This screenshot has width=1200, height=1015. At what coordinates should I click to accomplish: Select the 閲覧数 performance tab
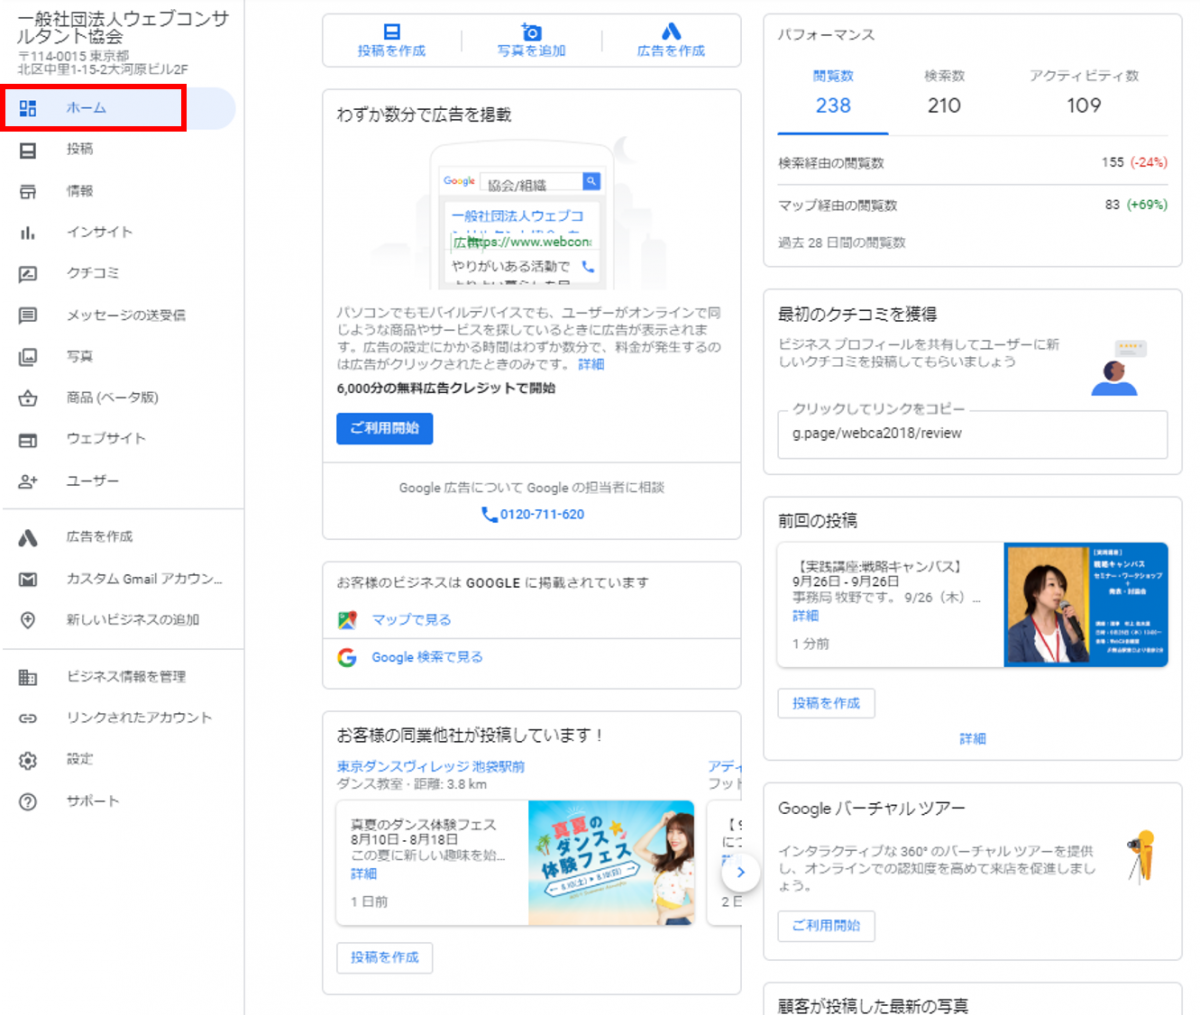pyautogui.click(x=833, y=93)
